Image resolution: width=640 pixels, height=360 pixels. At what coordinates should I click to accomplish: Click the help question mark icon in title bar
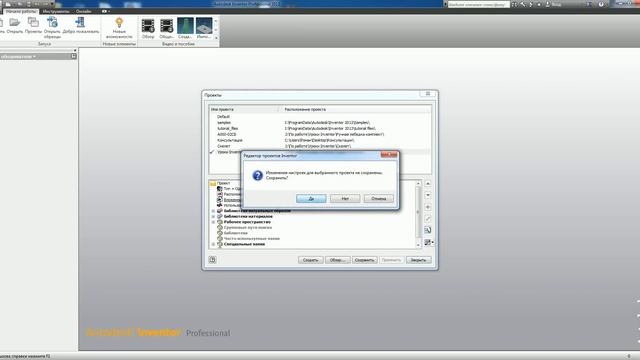point(601,4)
